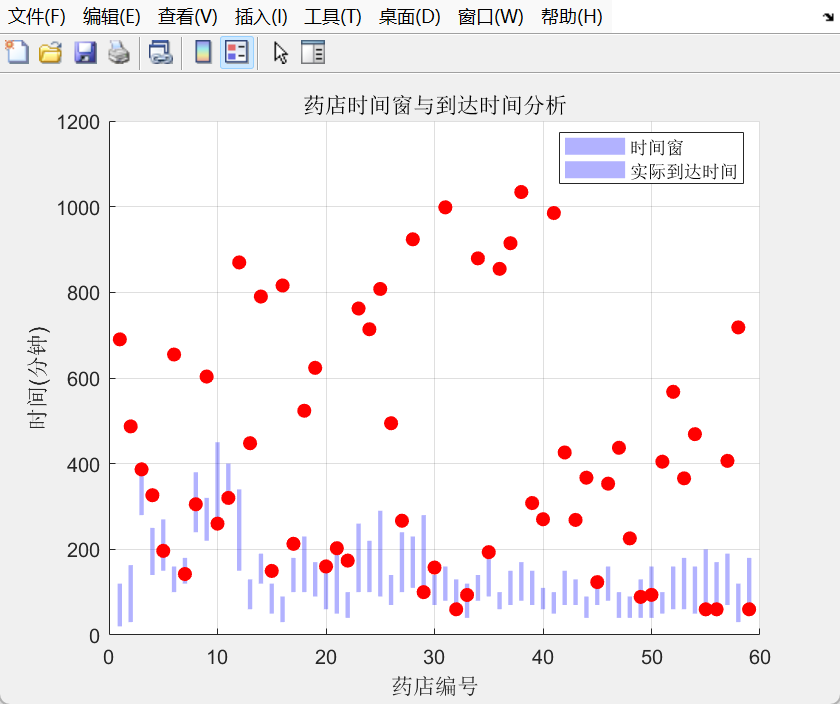Click the New Figure toolbar icon
Screen dimensions: 840x704
17,53
